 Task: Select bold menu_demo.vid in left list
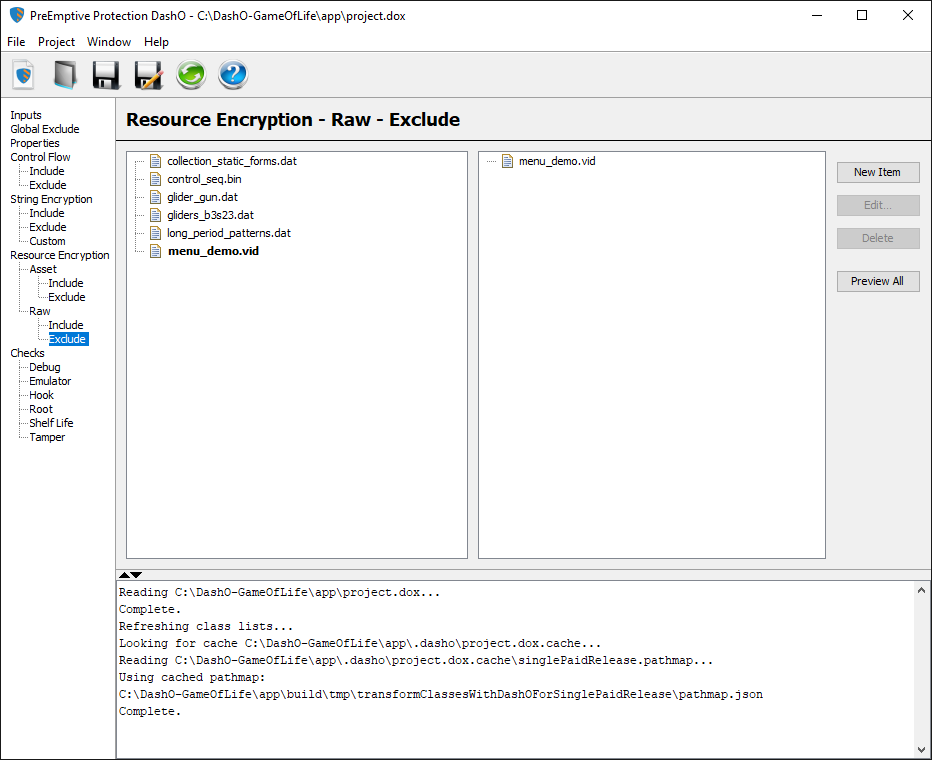click(x=213, y=251)
